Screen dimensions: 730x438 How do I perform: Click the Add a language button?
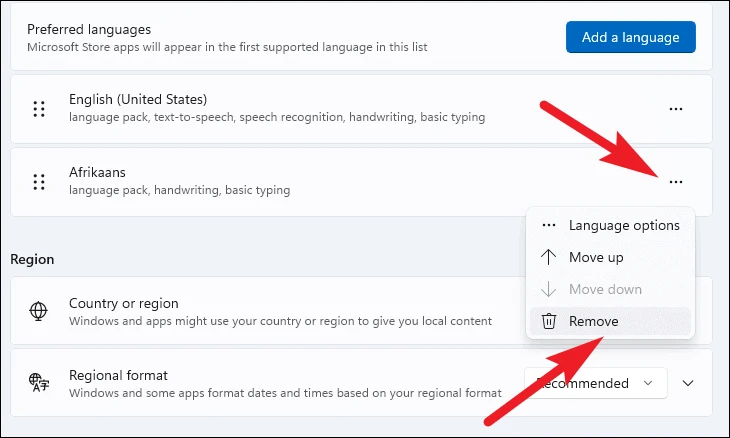[x=631, y=37]
